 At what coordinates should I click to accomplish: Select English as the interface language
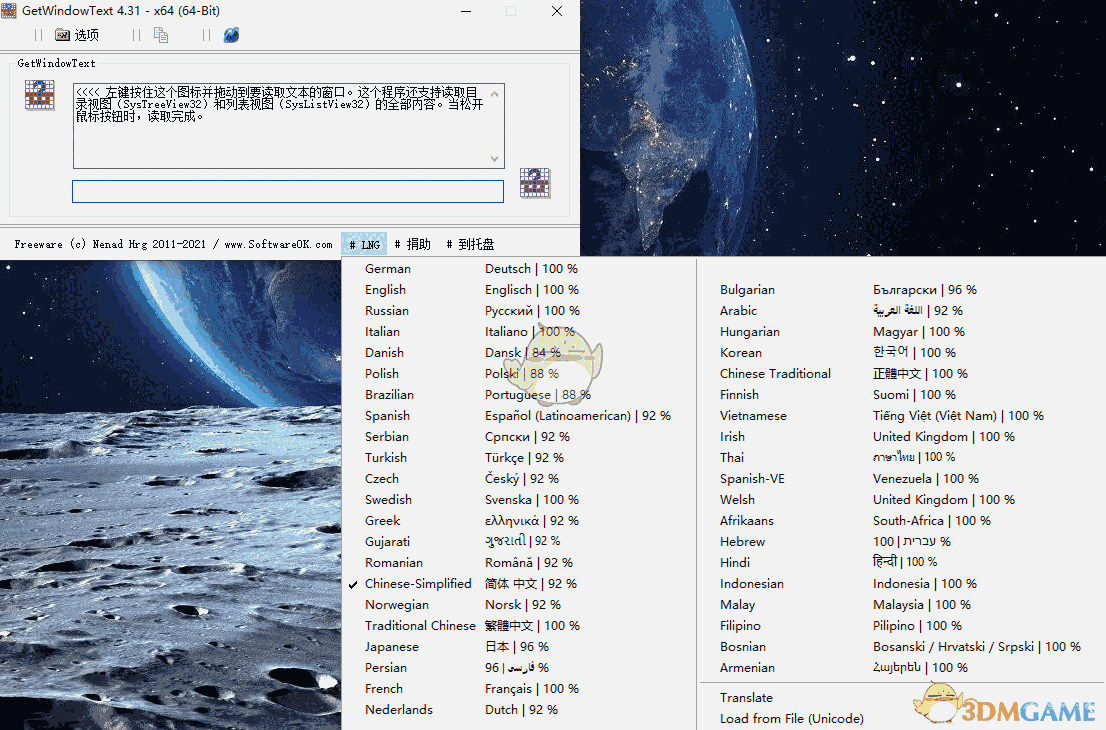point(385,289)
